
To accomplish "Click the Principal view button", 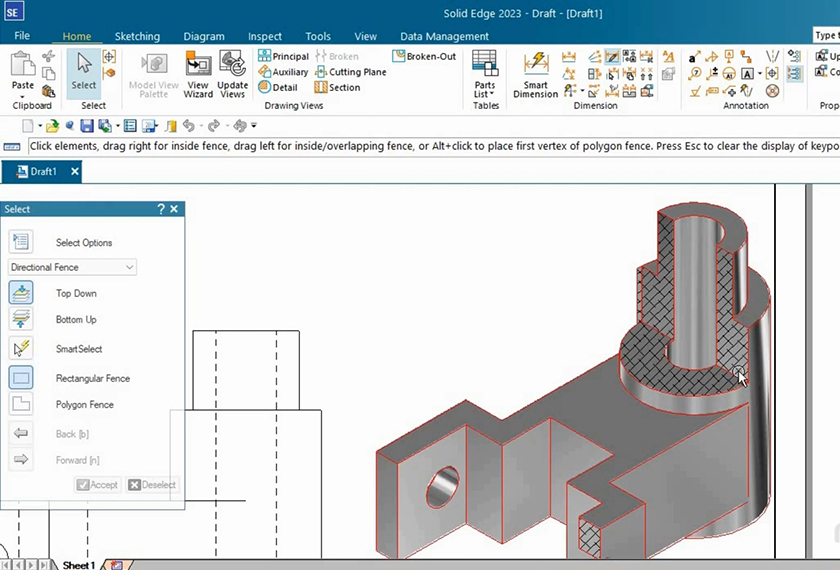I will coord(283,57).
